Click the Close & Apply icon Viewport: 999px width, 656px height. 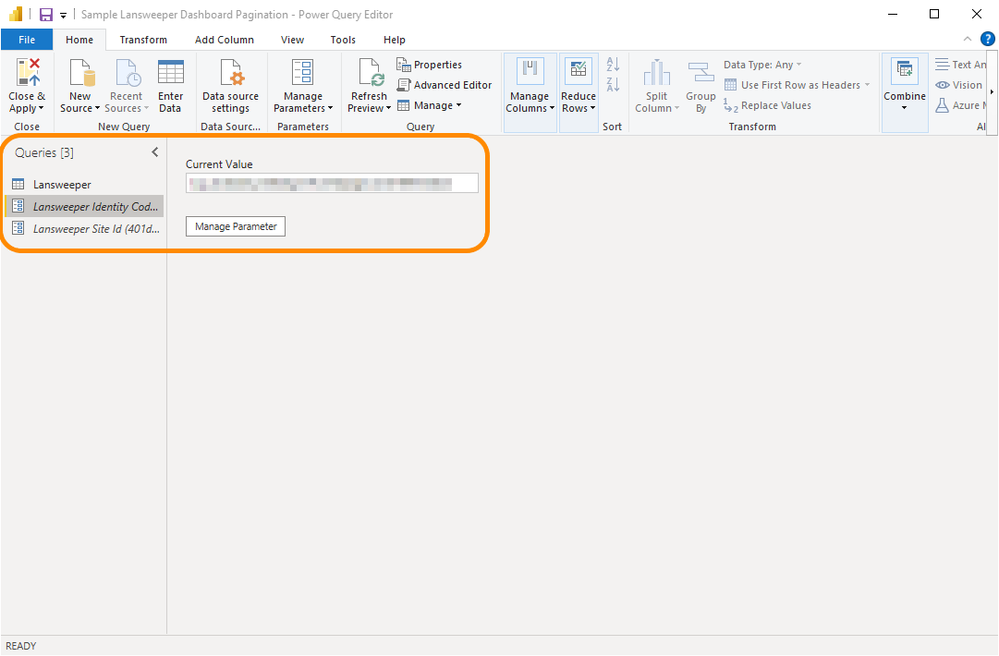[27, 73]
